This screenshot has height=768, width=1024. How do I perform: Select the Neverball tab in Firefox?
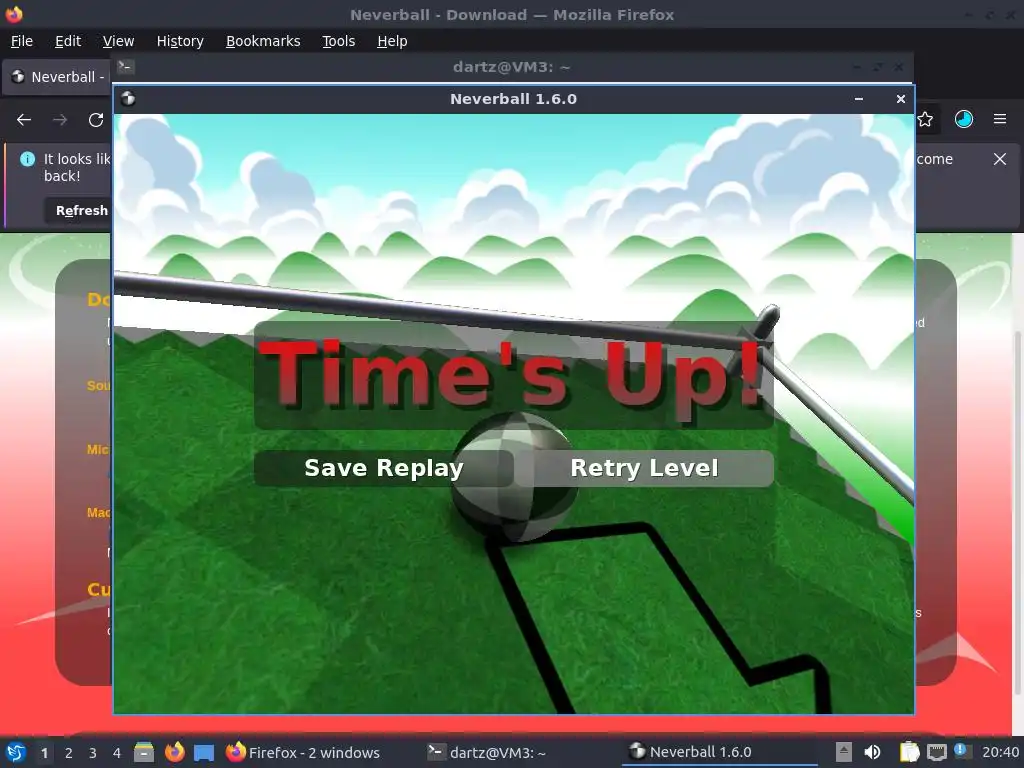click(x=57, y=77)
